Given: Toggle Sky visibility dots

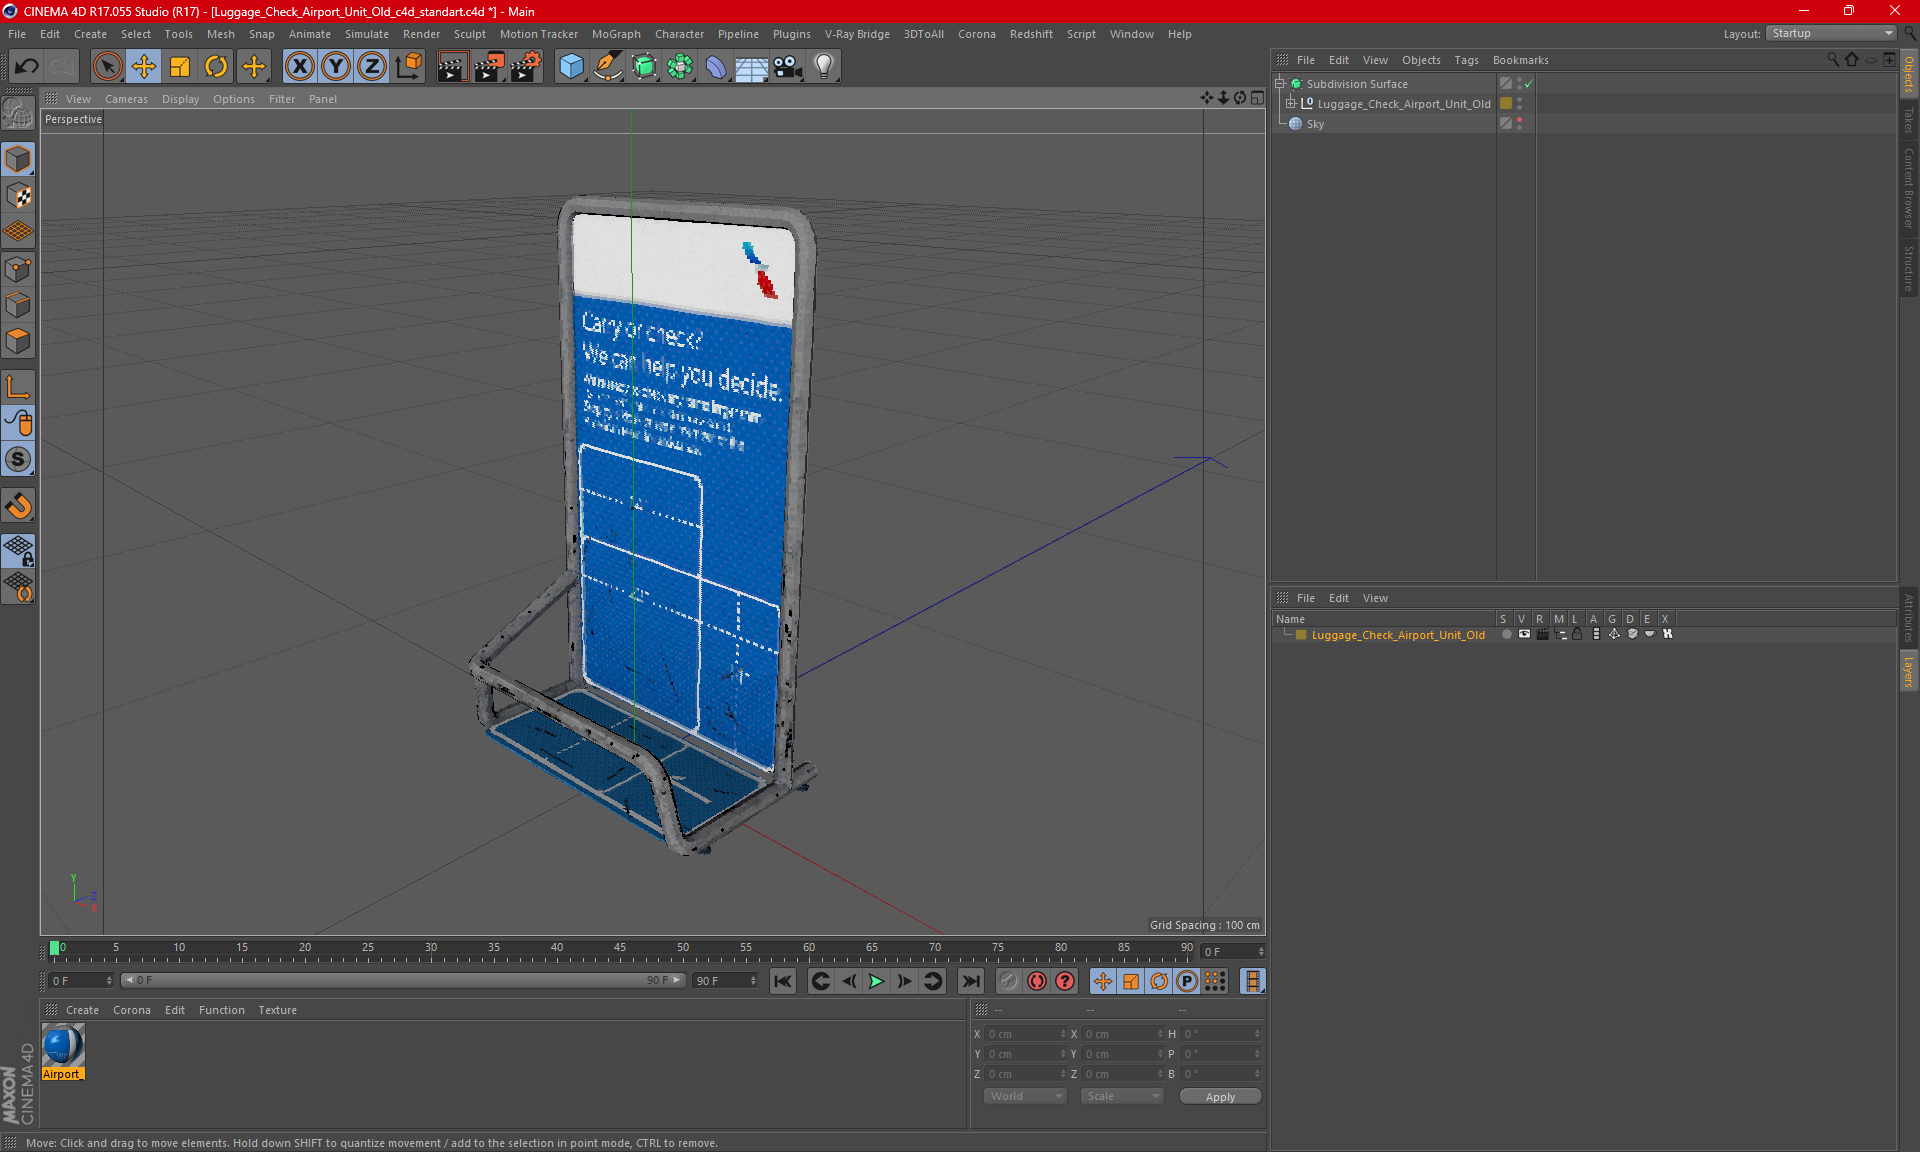Looking at the screenshot, I should pyautogui.click(x=1520, y=124).
